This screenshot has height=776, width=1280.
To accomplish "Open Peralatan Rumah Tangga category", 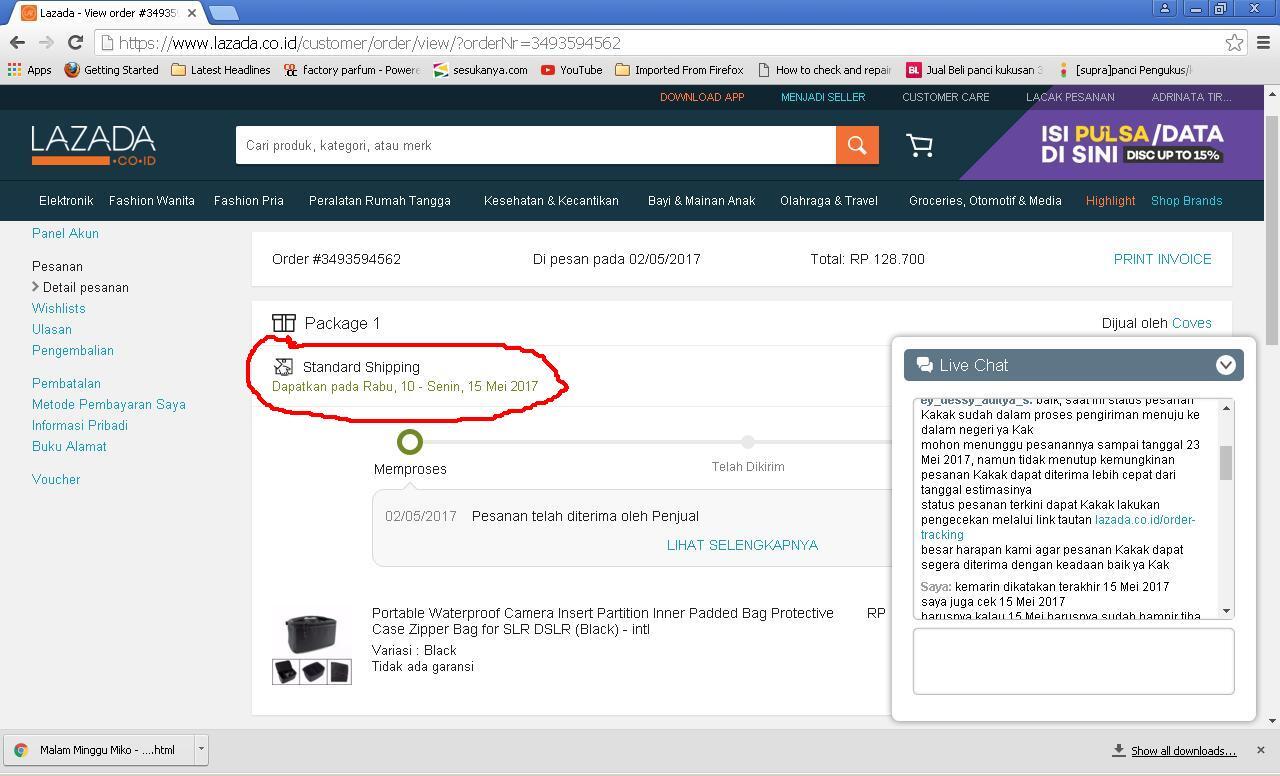I will click(x=380, y=201).
